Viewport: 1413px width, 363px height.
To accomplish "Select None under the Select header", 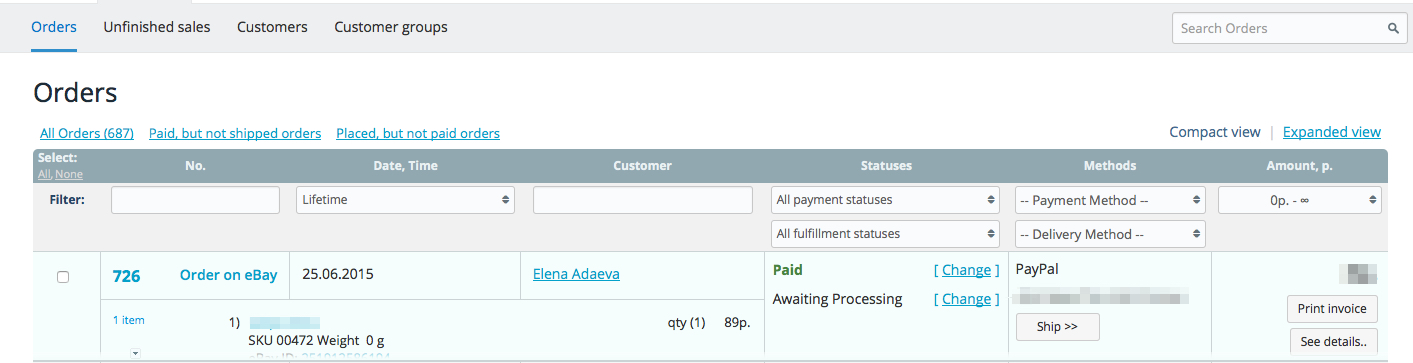I will [x=69, y=174].
